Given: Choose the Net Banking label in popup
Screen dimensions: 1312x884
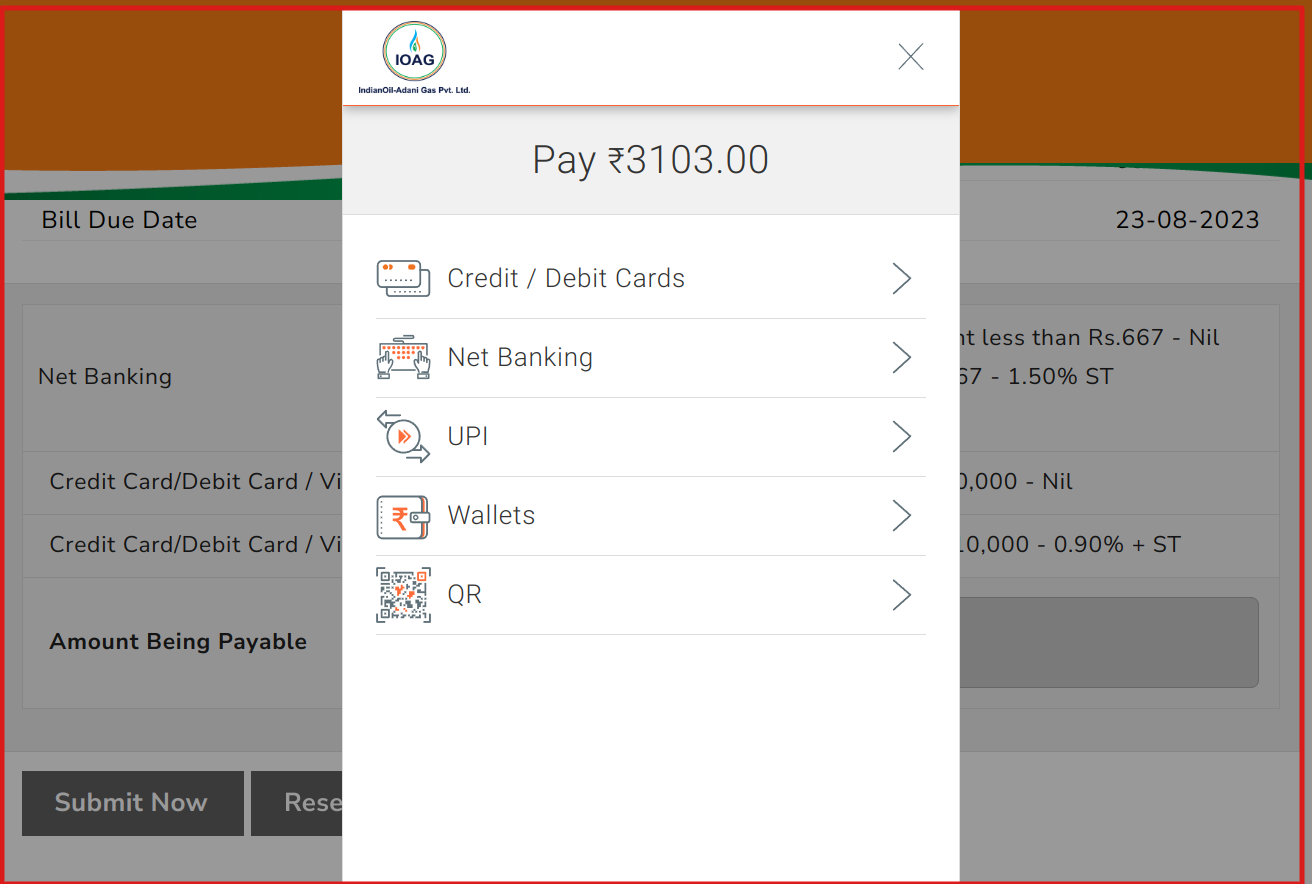Looking at the screenshot, I should click(x=520, y=358).
